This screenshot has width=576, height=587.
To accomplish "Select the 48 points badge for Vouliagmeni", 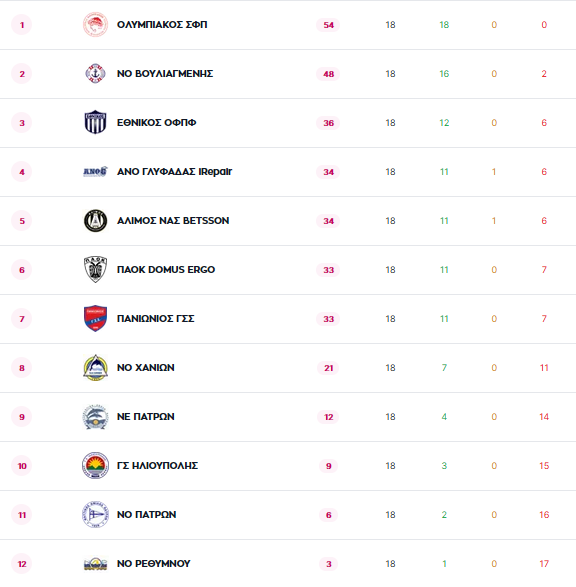I will pyautogui.click(x=328, y=74).
